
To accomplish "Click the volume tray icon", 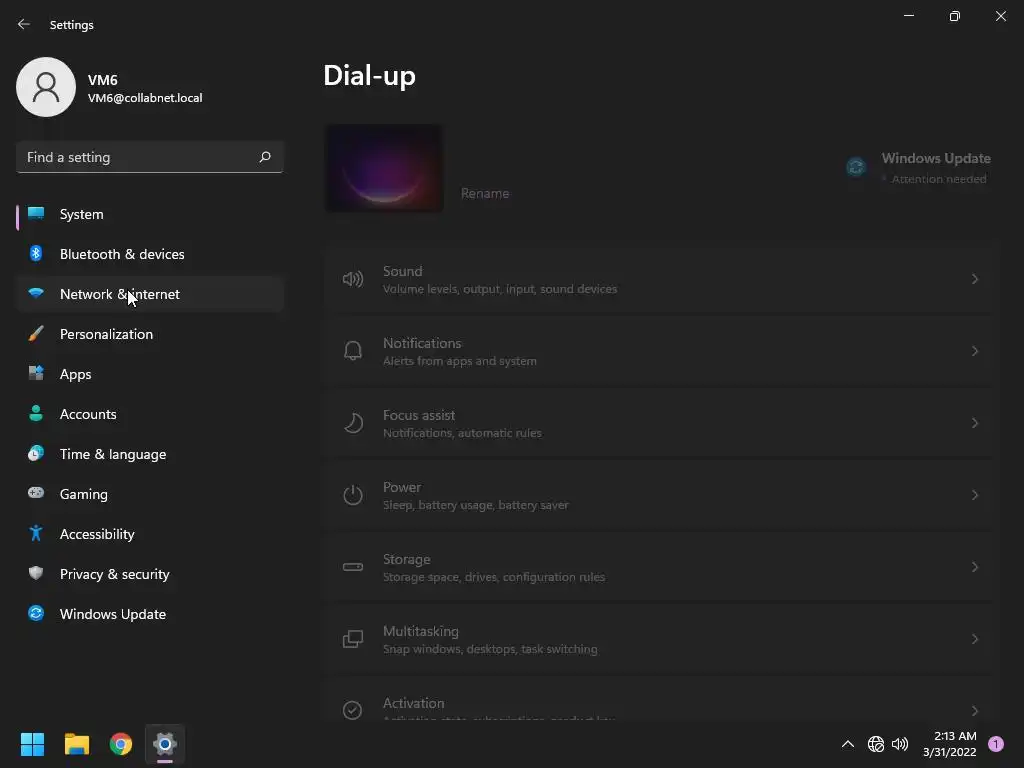I will pyautogui.click(x=900, y=744).
